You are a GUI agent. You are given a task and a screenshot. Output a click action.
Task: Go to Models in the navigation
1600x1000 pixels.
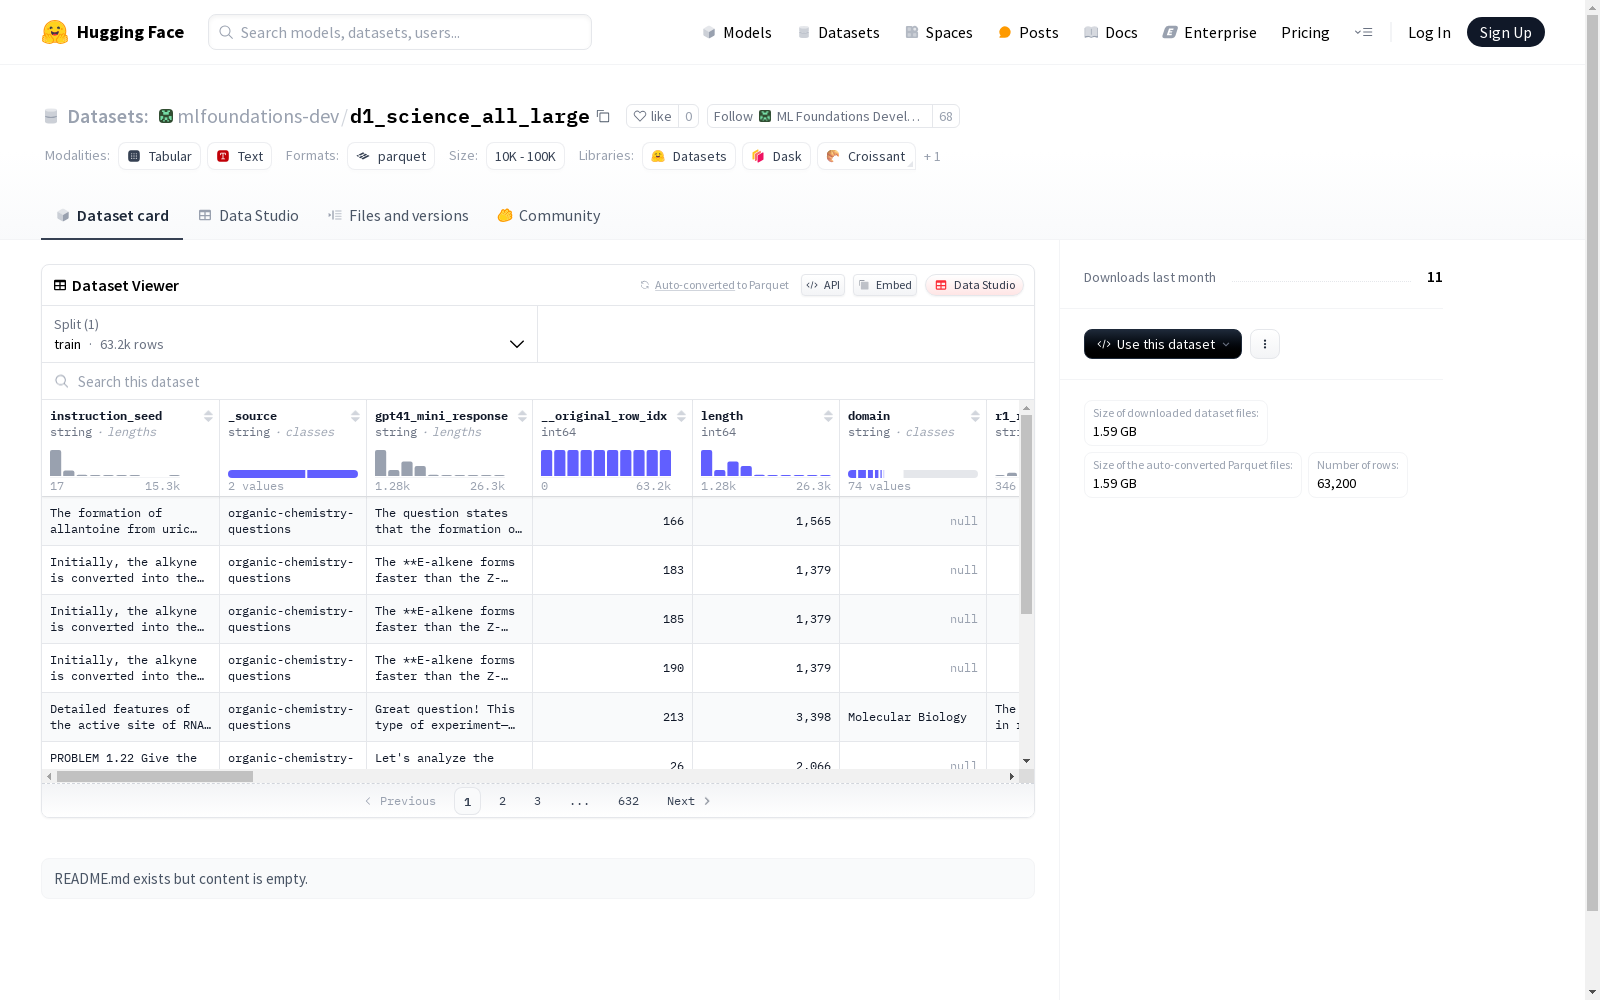[x=737, y=32]
